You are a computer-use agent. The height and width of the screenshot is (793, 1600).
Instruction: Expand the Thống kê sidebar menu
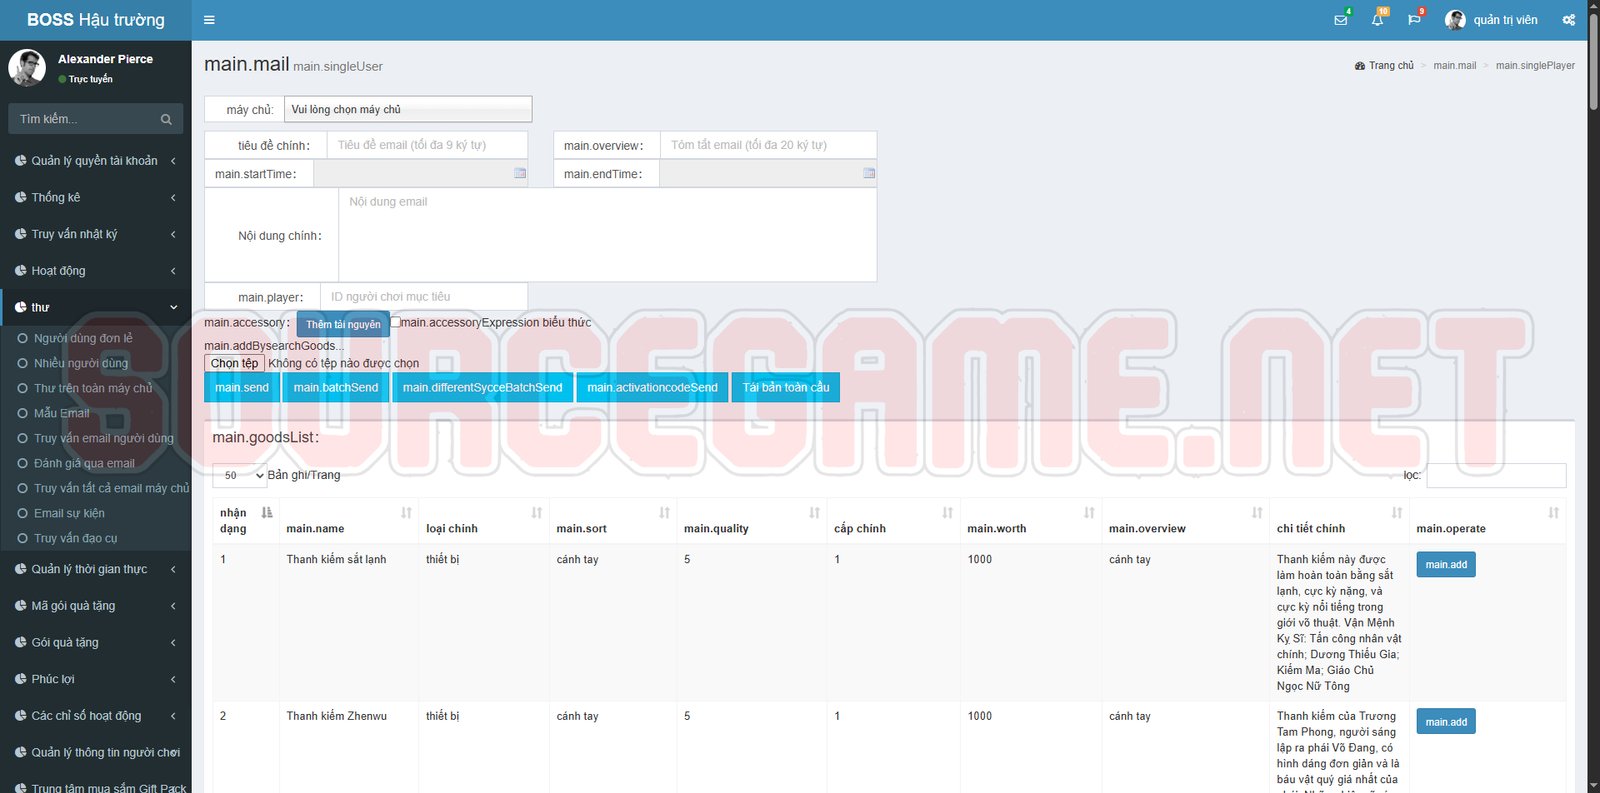coord(95,197)
